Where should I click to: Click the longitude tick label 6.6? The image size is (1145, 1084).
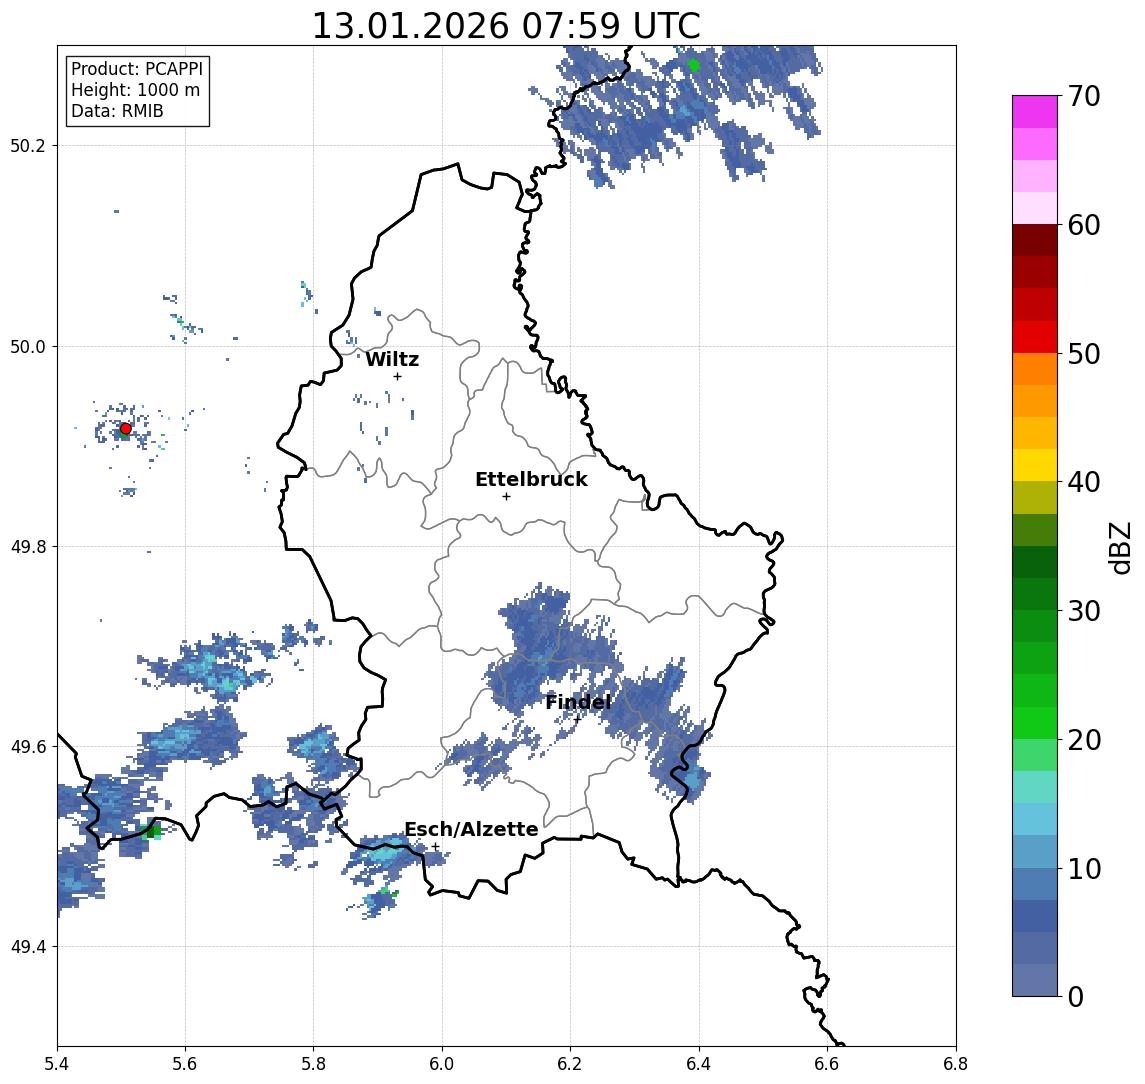(x=827, y=1064)
